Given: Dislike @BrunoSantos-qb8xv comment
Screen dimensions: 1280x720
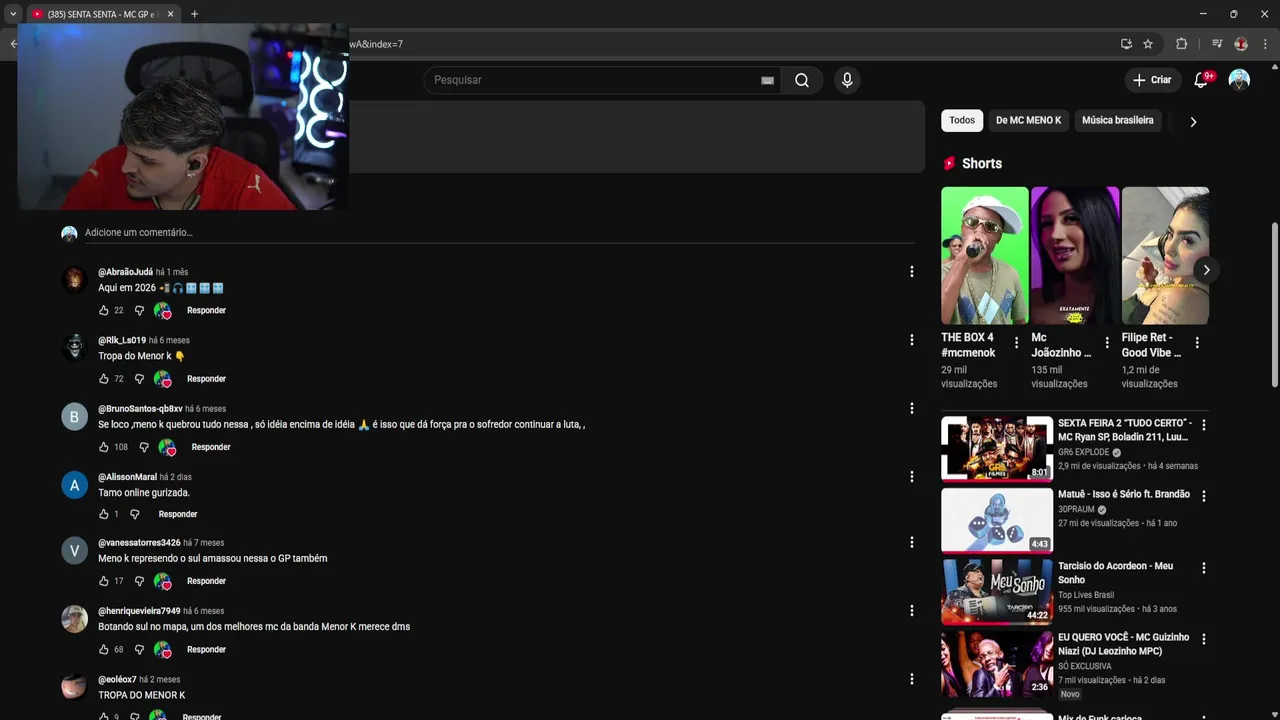Looking at the screenshot, I should (x=144, y=447).
